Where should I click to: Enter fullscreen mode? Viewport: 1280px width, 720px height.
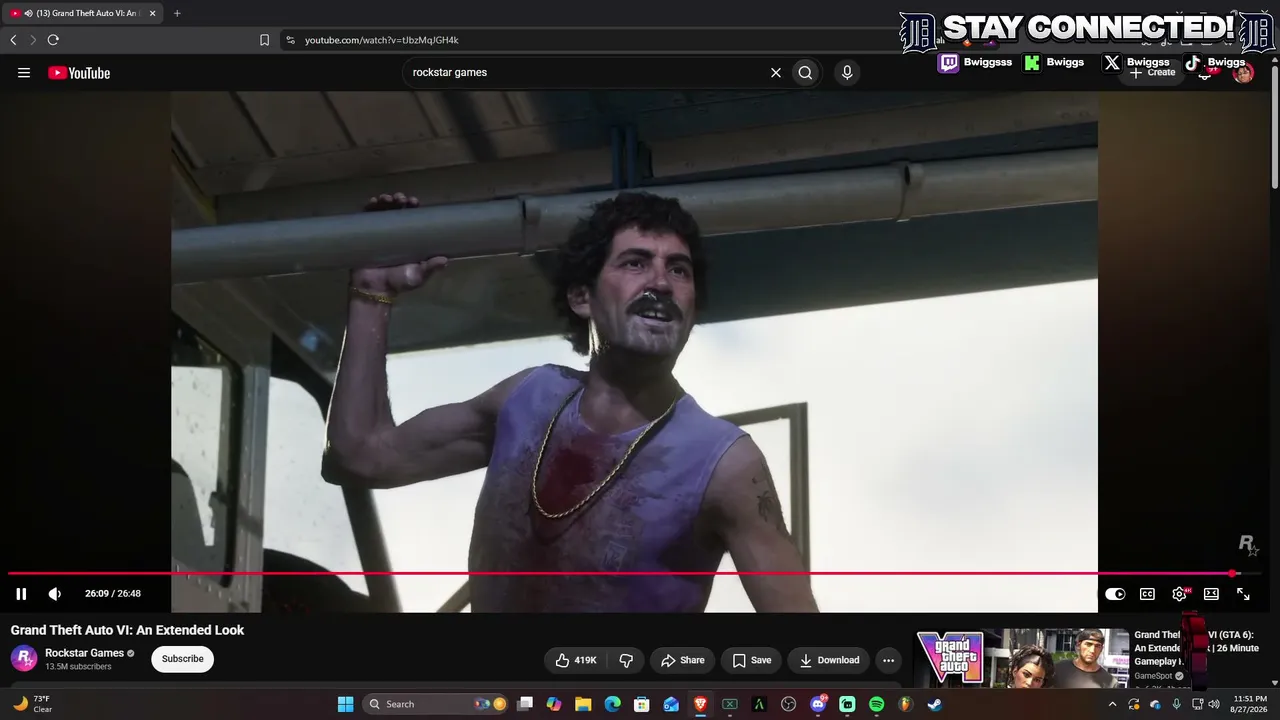[x=1243, y=594]
